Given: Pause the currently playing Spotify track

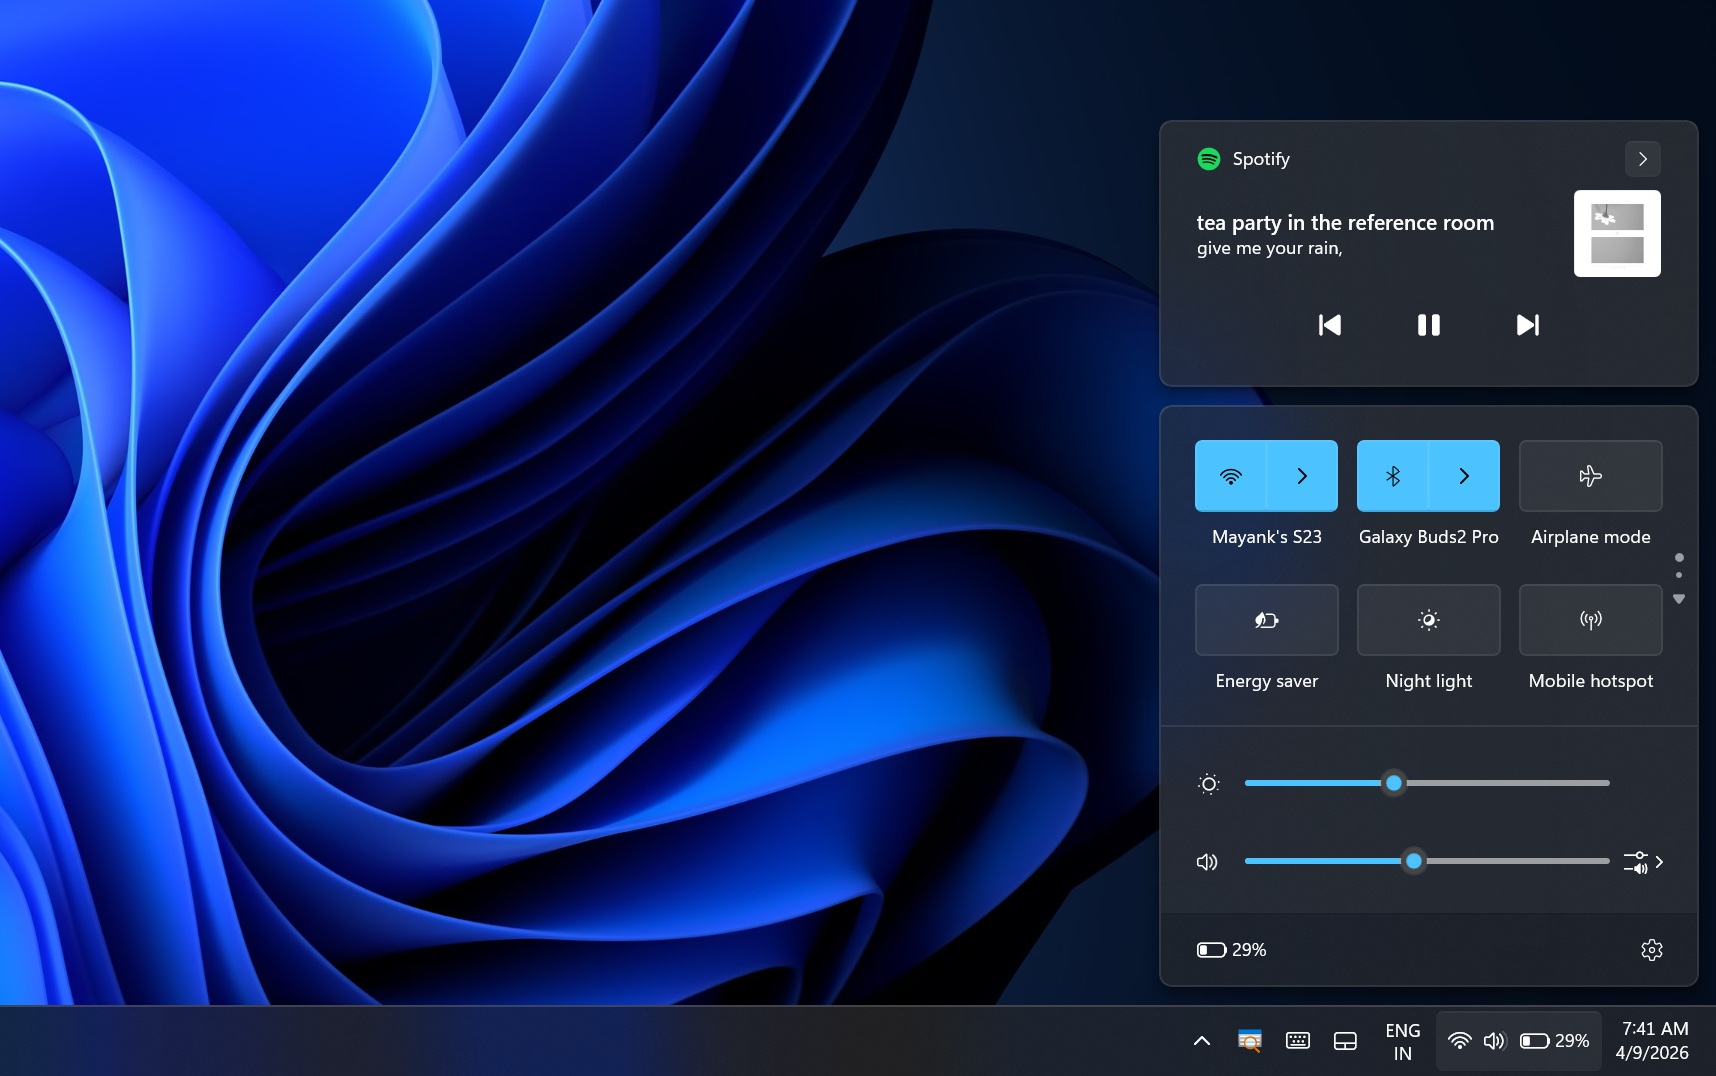Looking at the screenshot, I should point(1427,324).
